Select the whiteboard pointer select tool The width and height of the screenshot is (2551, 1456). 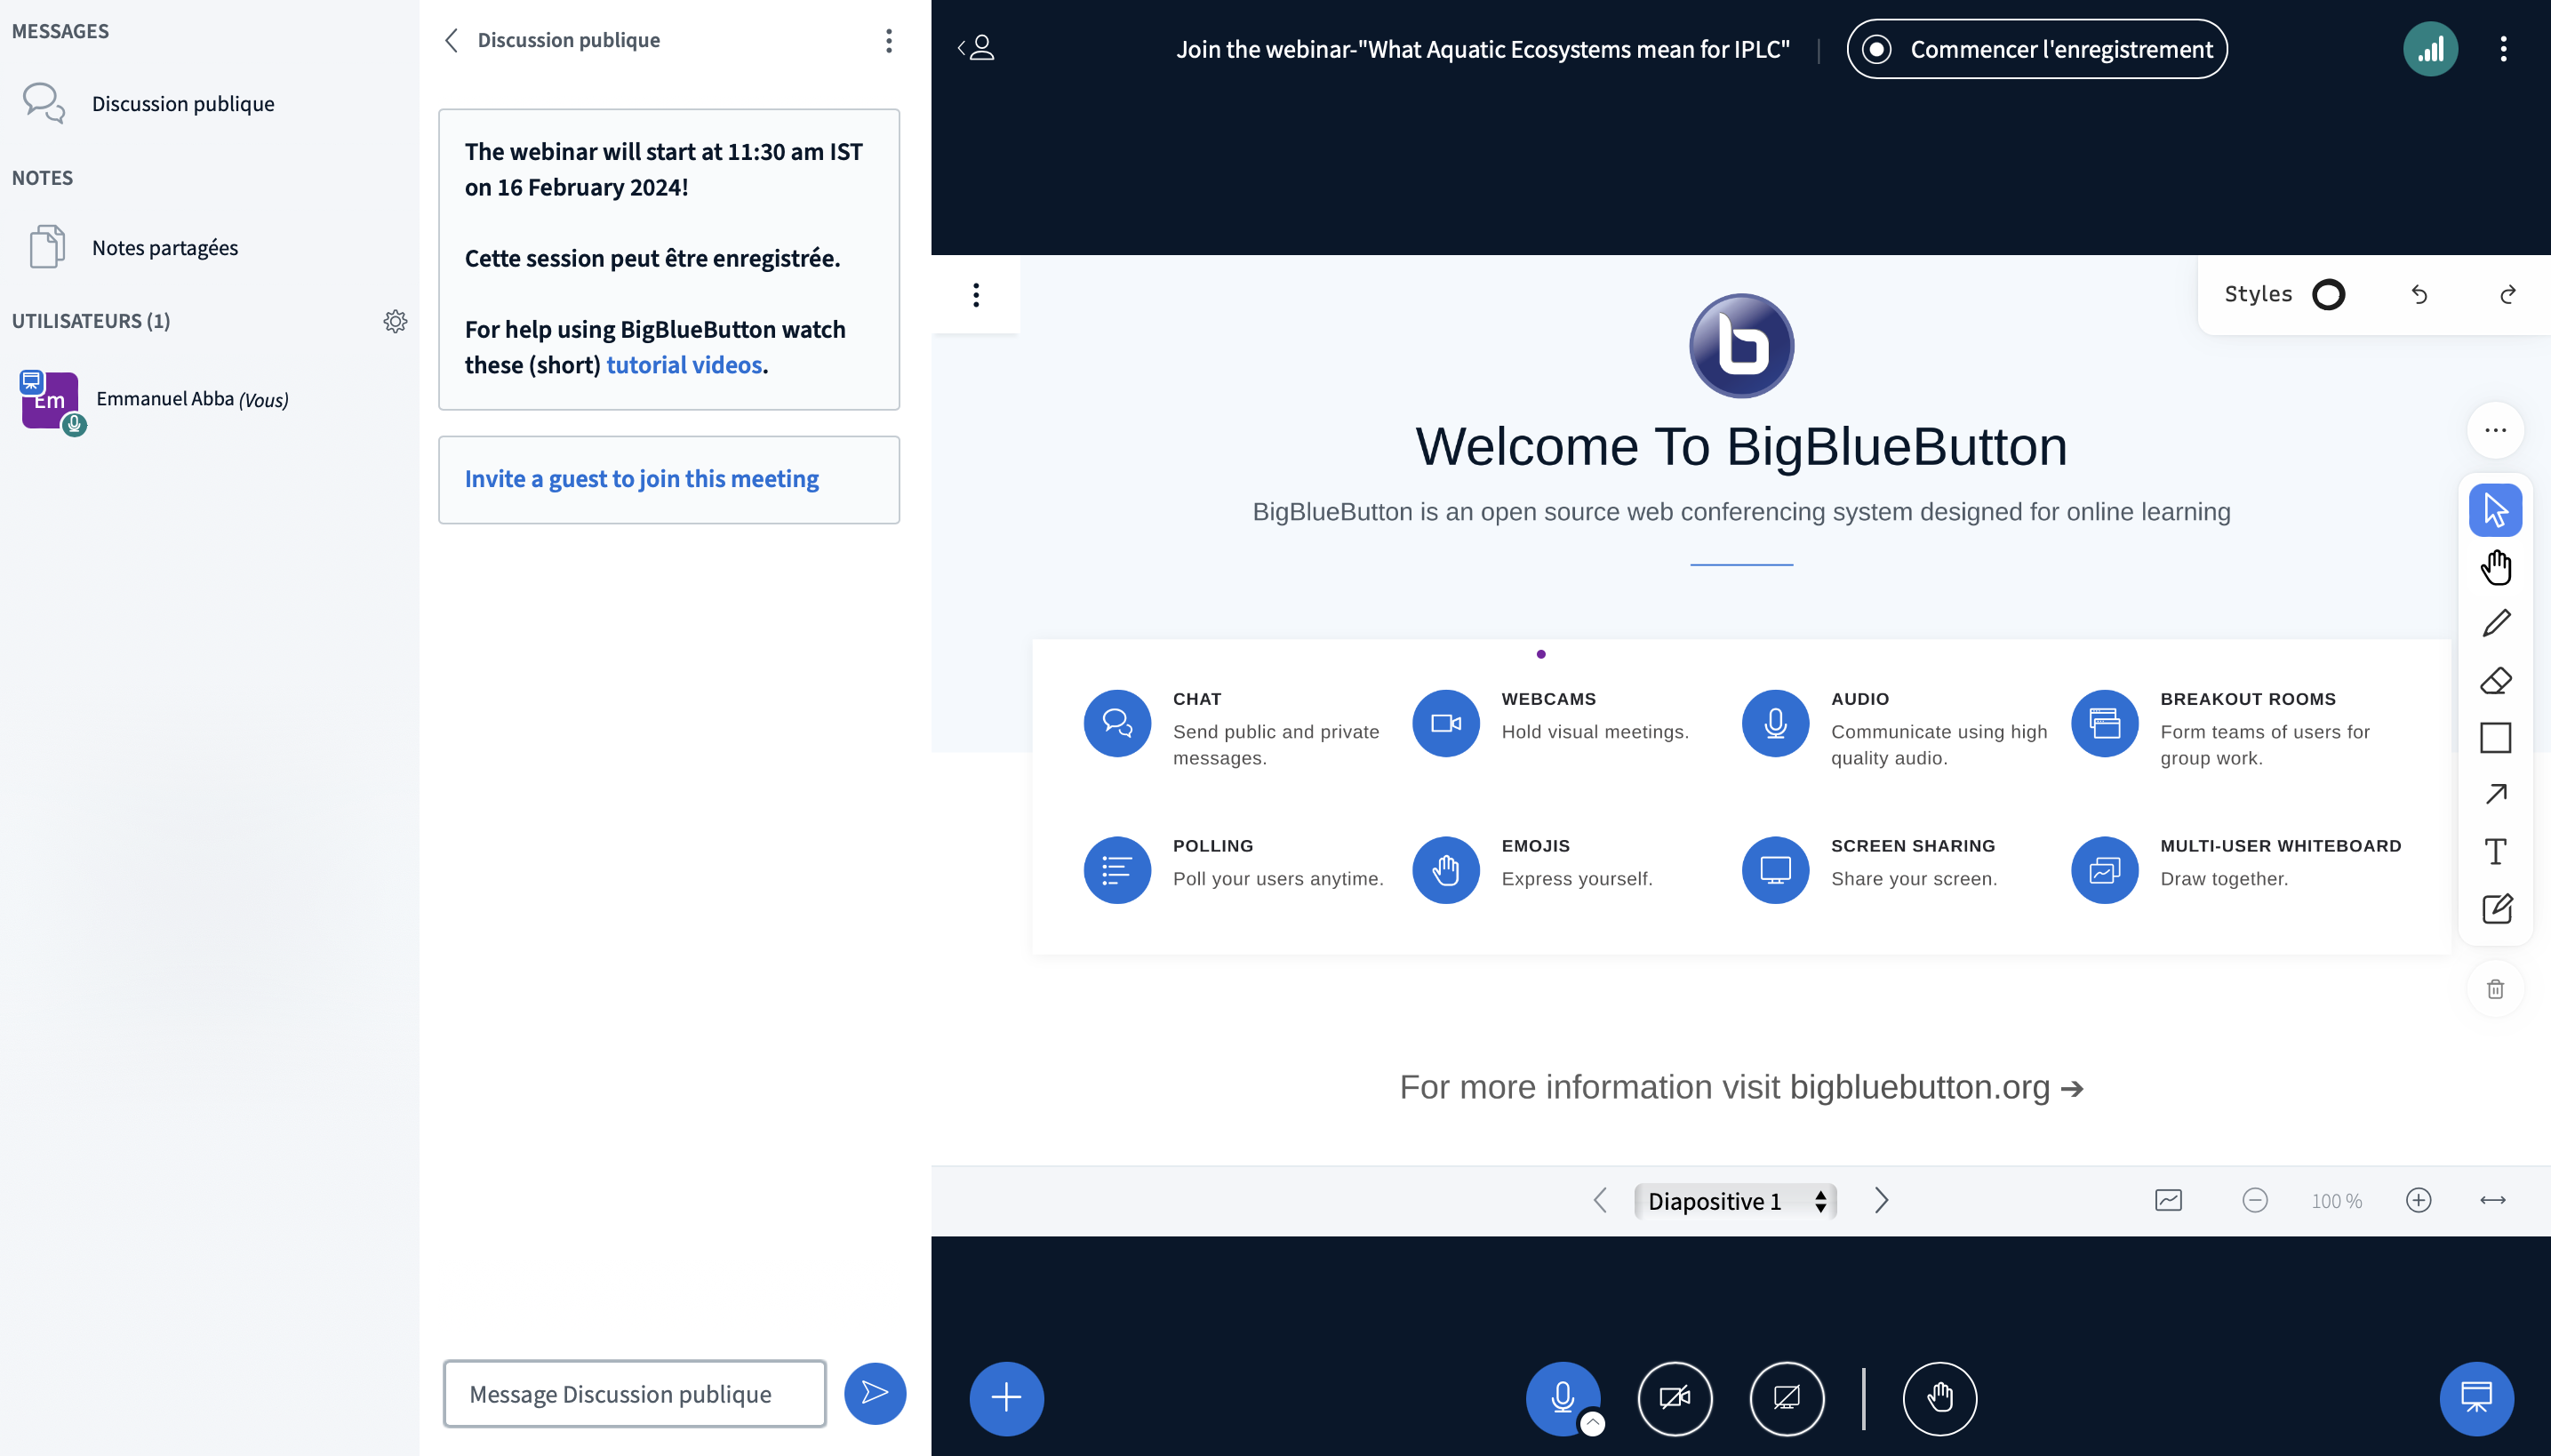click(x=2495, y=510)
